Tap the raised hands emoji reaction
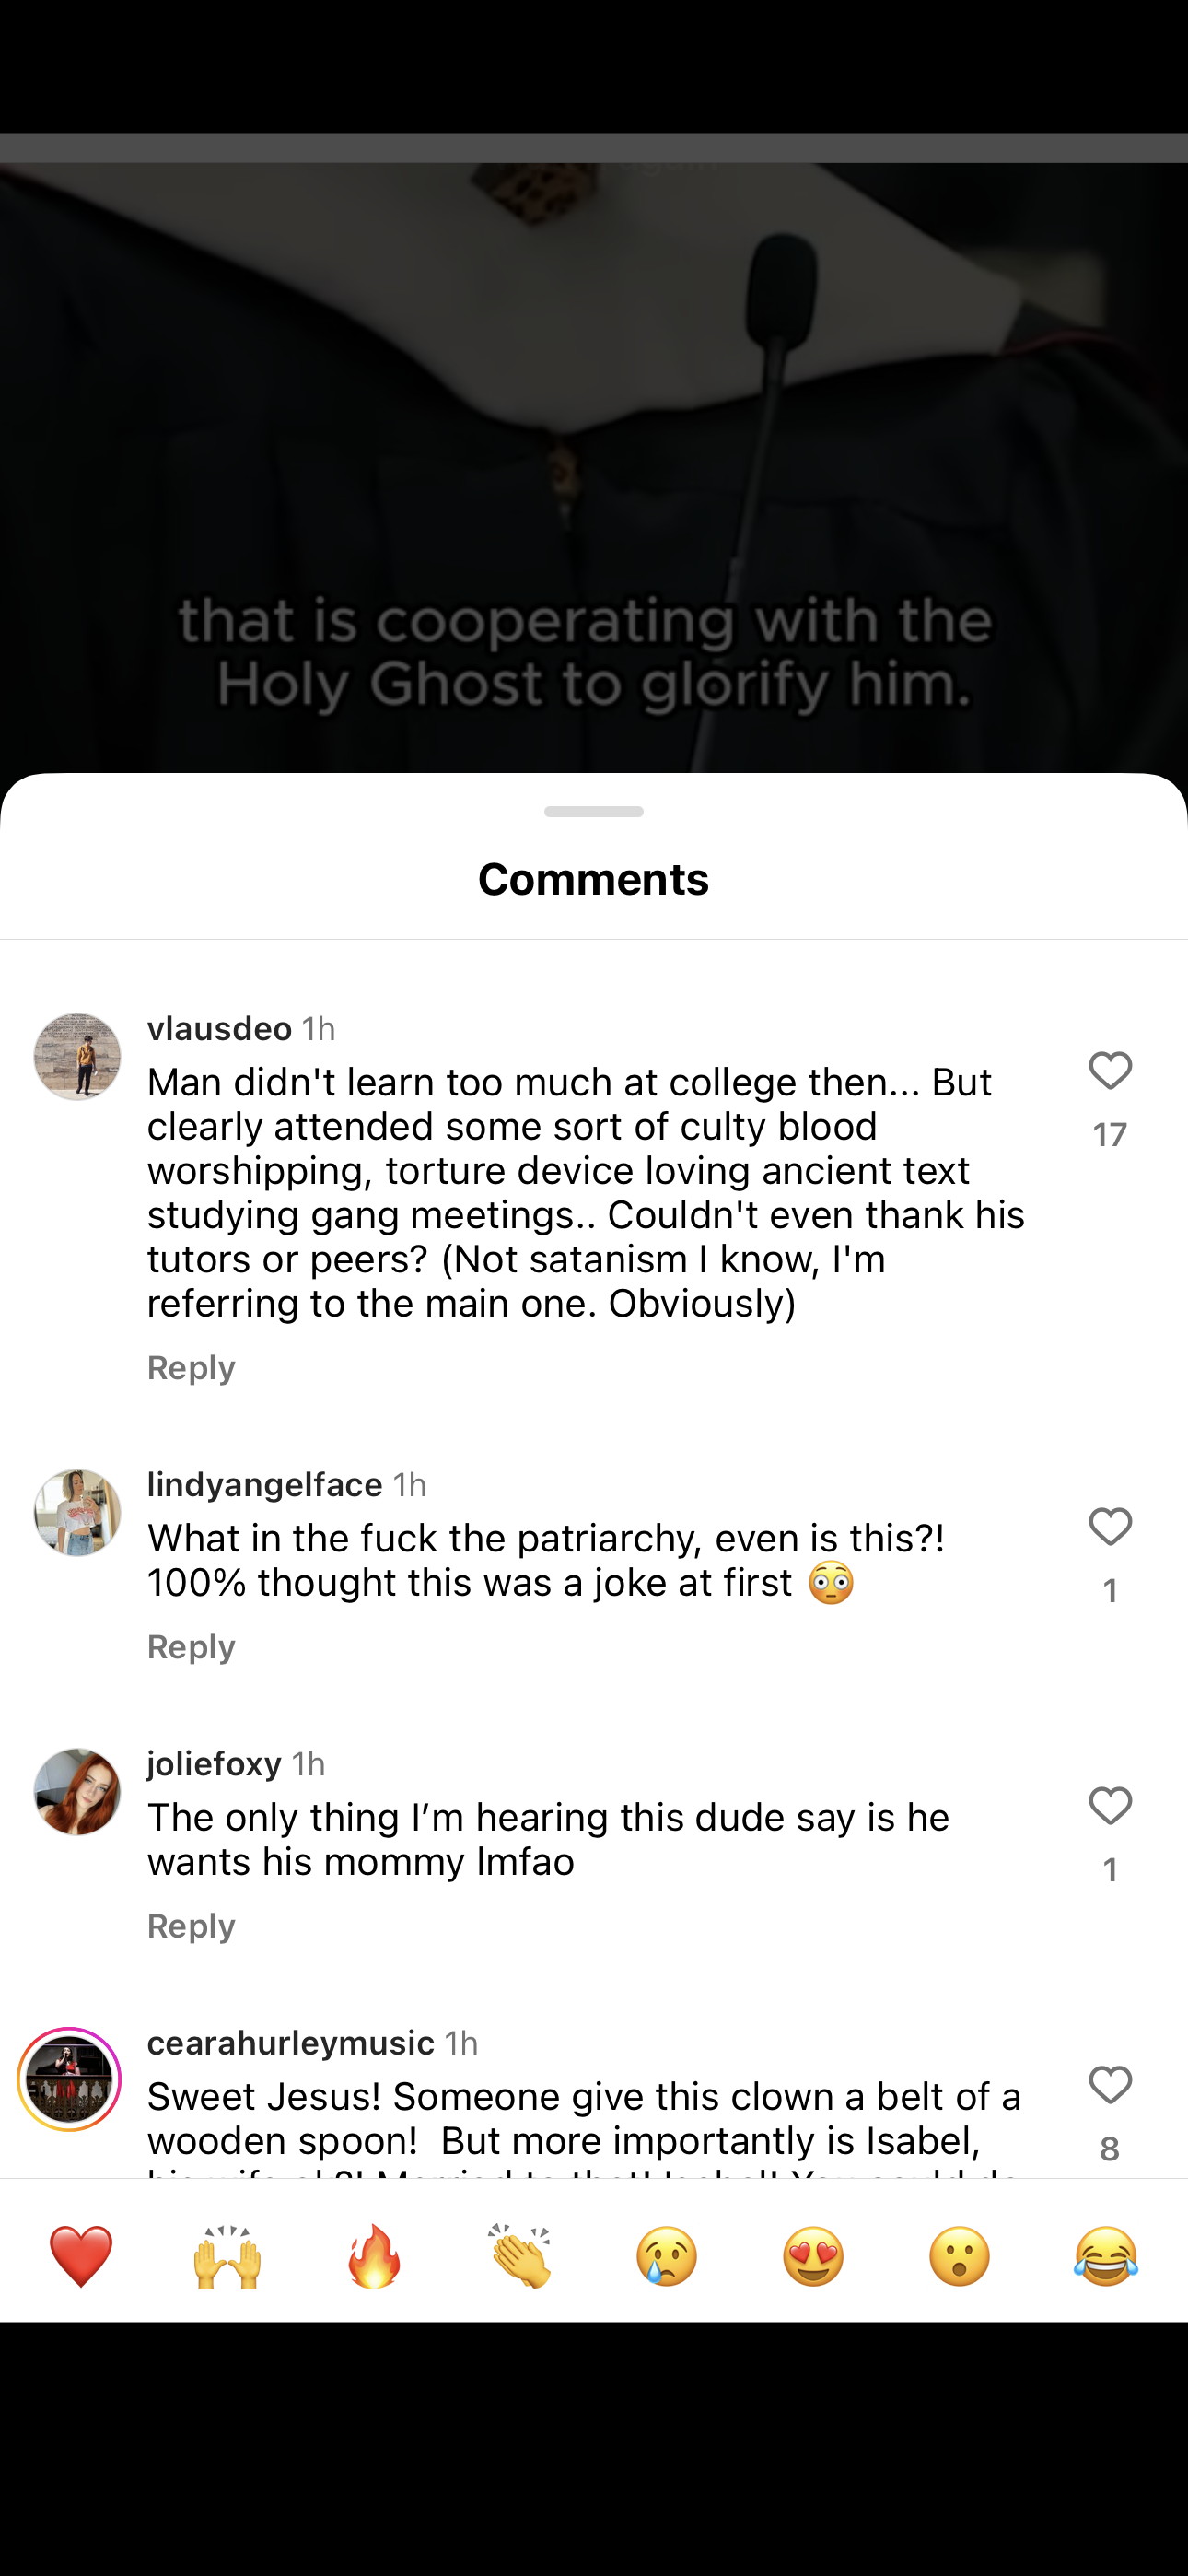Viewport: 1188px width, 2576px height. pyautogui.click(x=227, y=2257)
